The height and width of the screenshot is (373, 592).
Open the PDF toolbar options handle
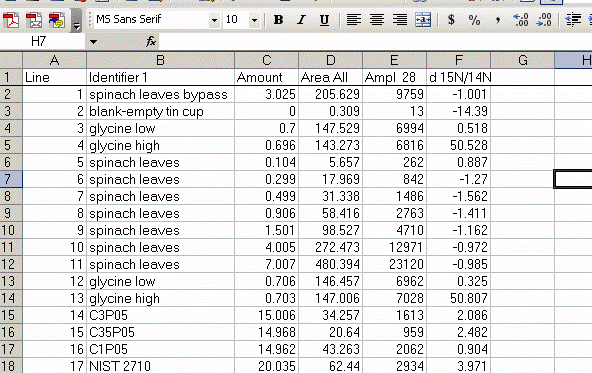(x=76, y=20)
